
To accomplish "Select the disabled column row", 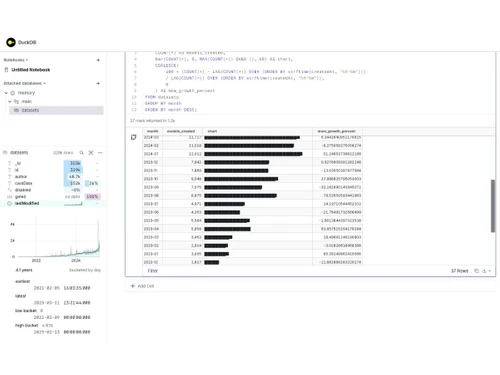I will [53, 190].
